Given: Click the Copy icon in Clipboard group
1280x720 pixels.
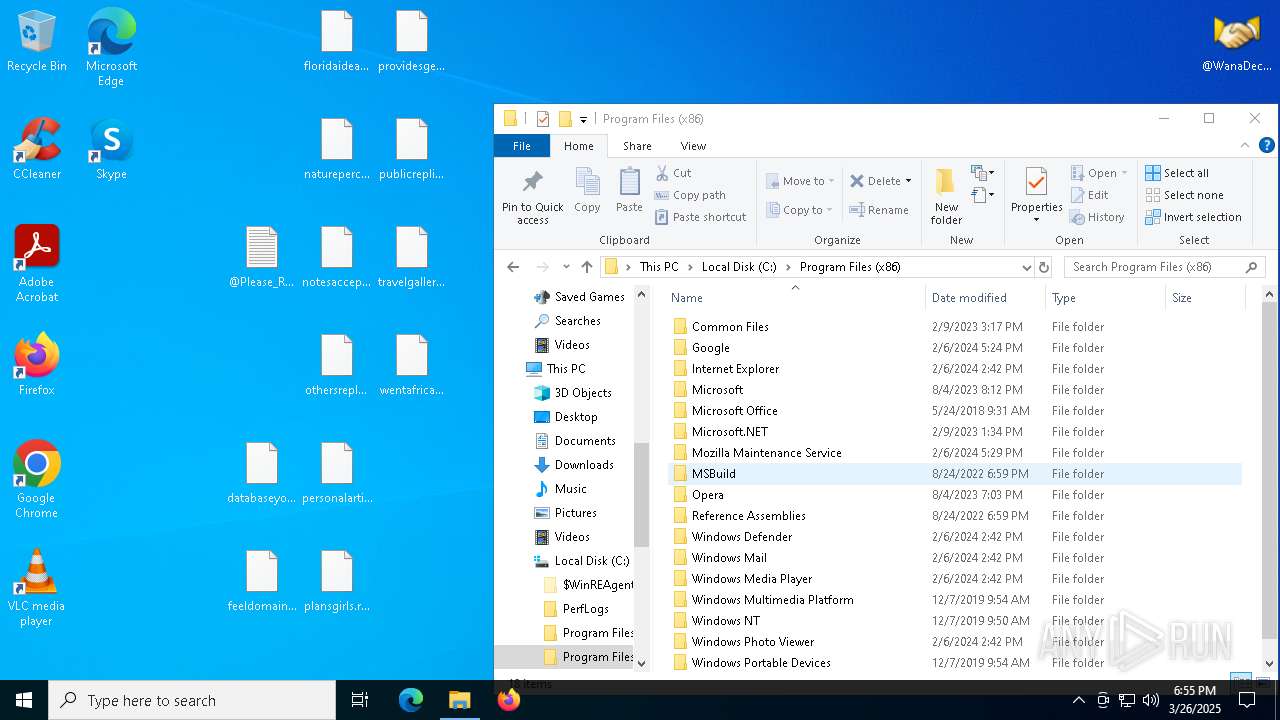Looking at the screenshot, I should coord(587,191).
